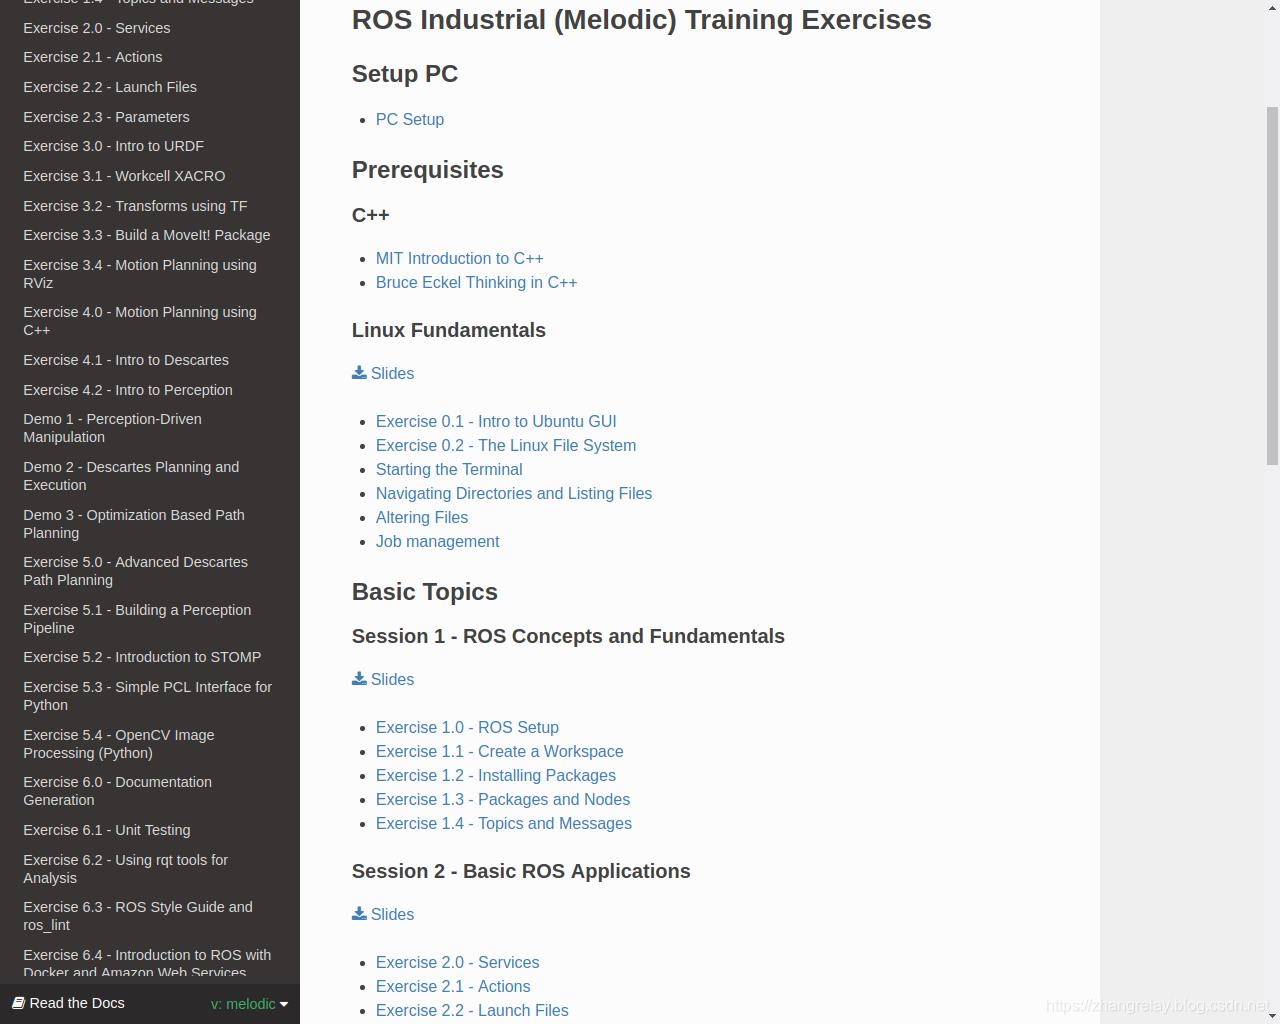Open Starting the Terminal link

[449, 469]
